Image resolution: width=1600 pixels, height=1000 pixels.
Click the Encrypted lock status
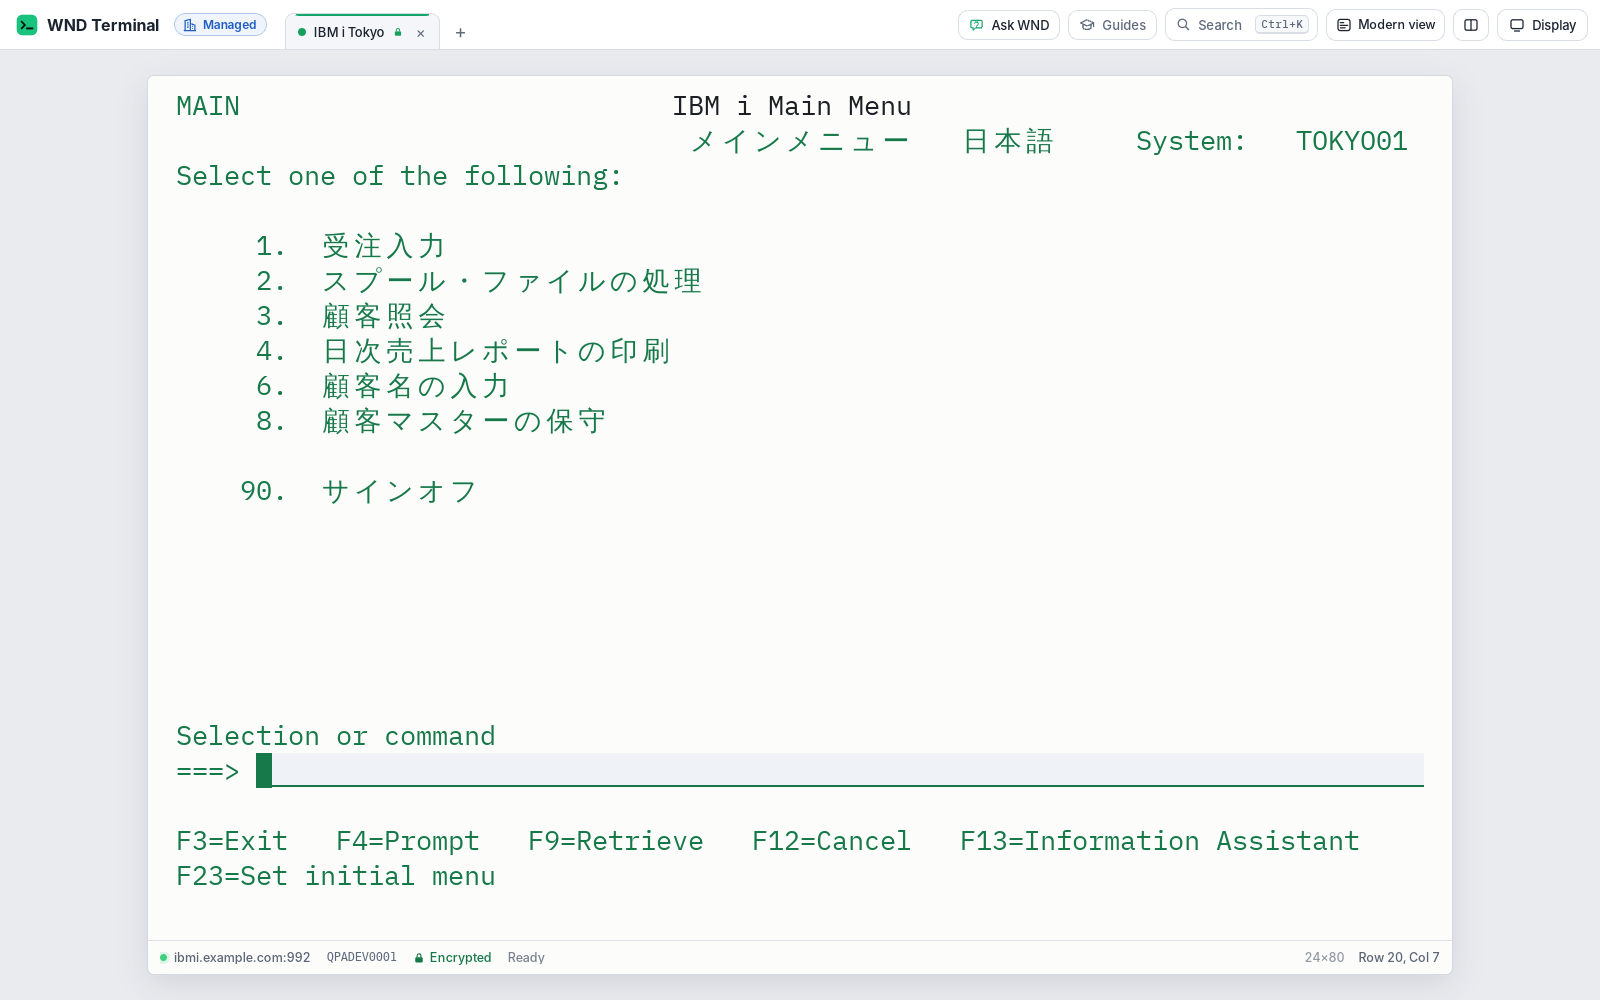tap(453, 957)
